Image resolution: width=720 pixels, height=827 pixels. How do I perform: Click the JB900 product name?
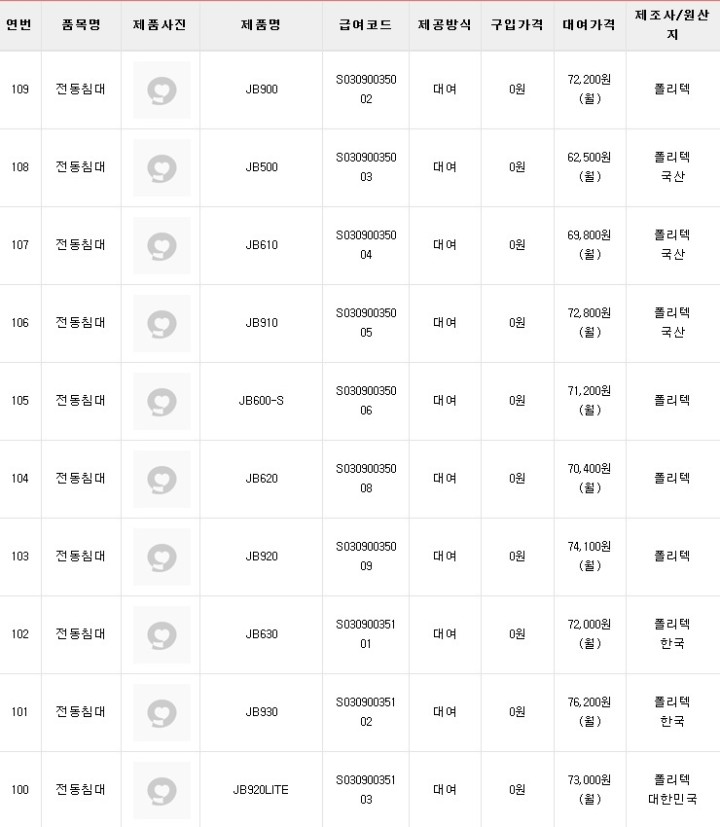point(261,90)
